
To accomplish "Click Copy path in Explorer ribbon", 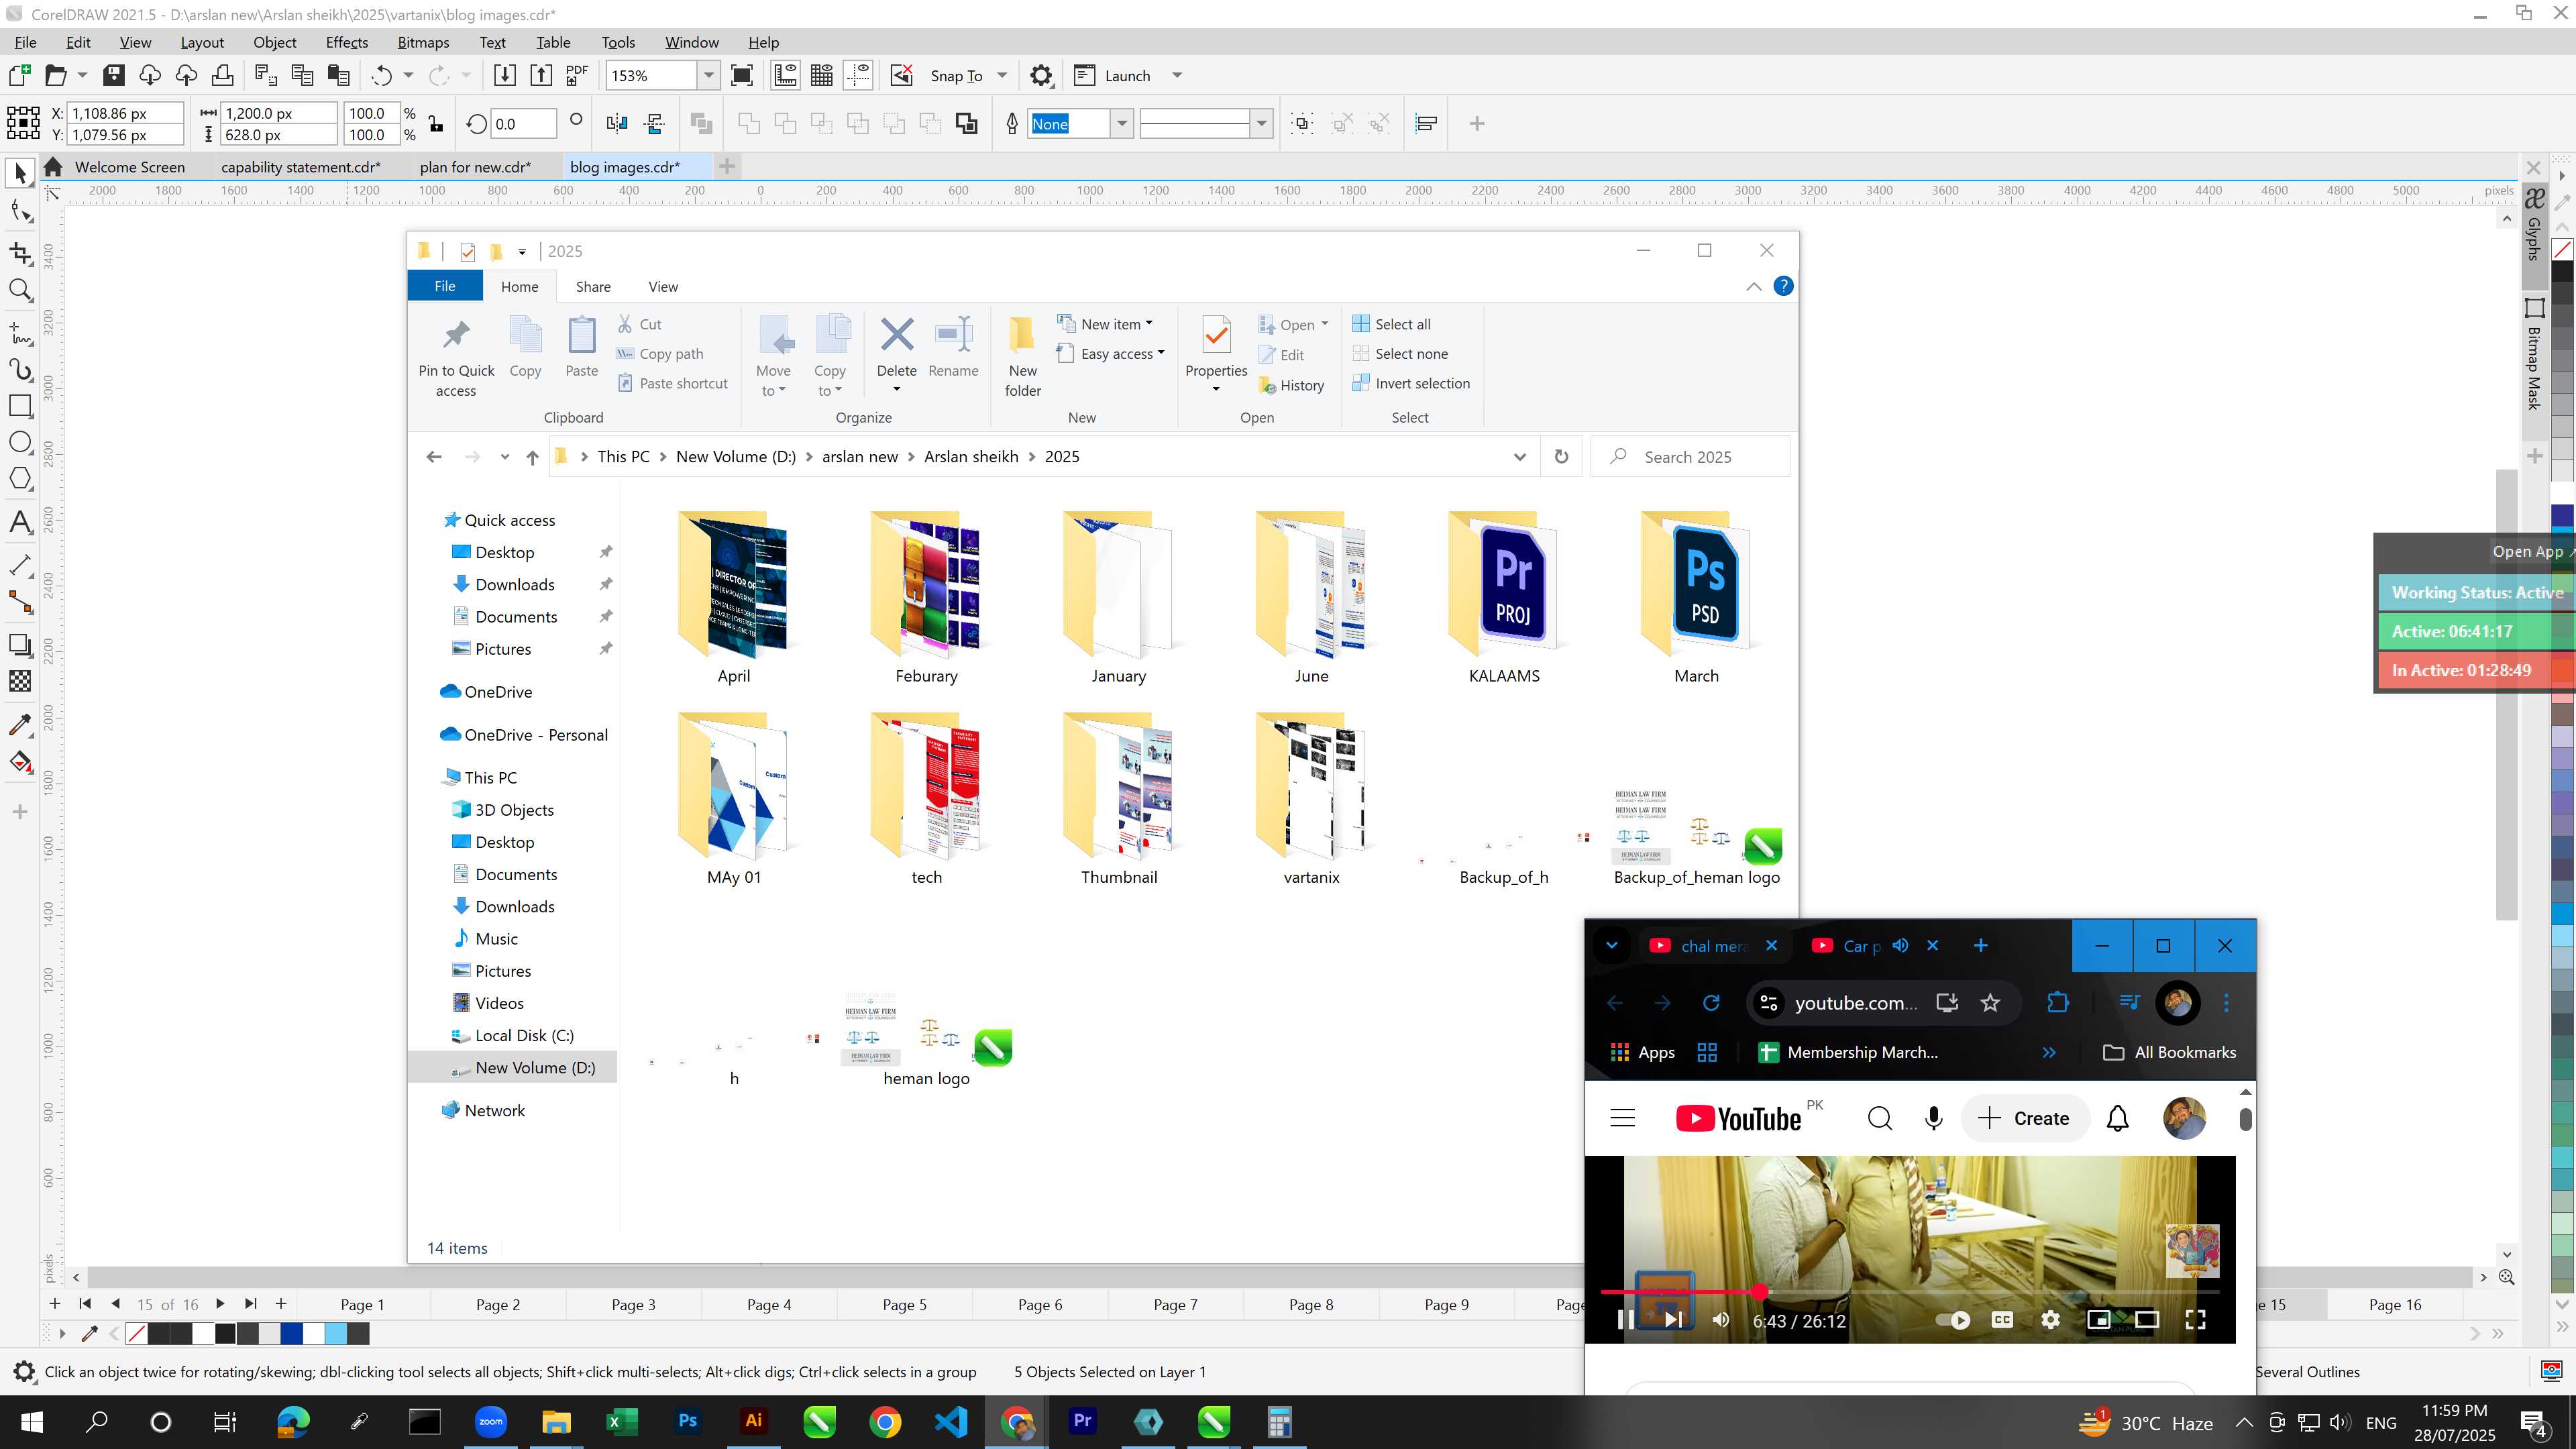I will pos(660,353).
